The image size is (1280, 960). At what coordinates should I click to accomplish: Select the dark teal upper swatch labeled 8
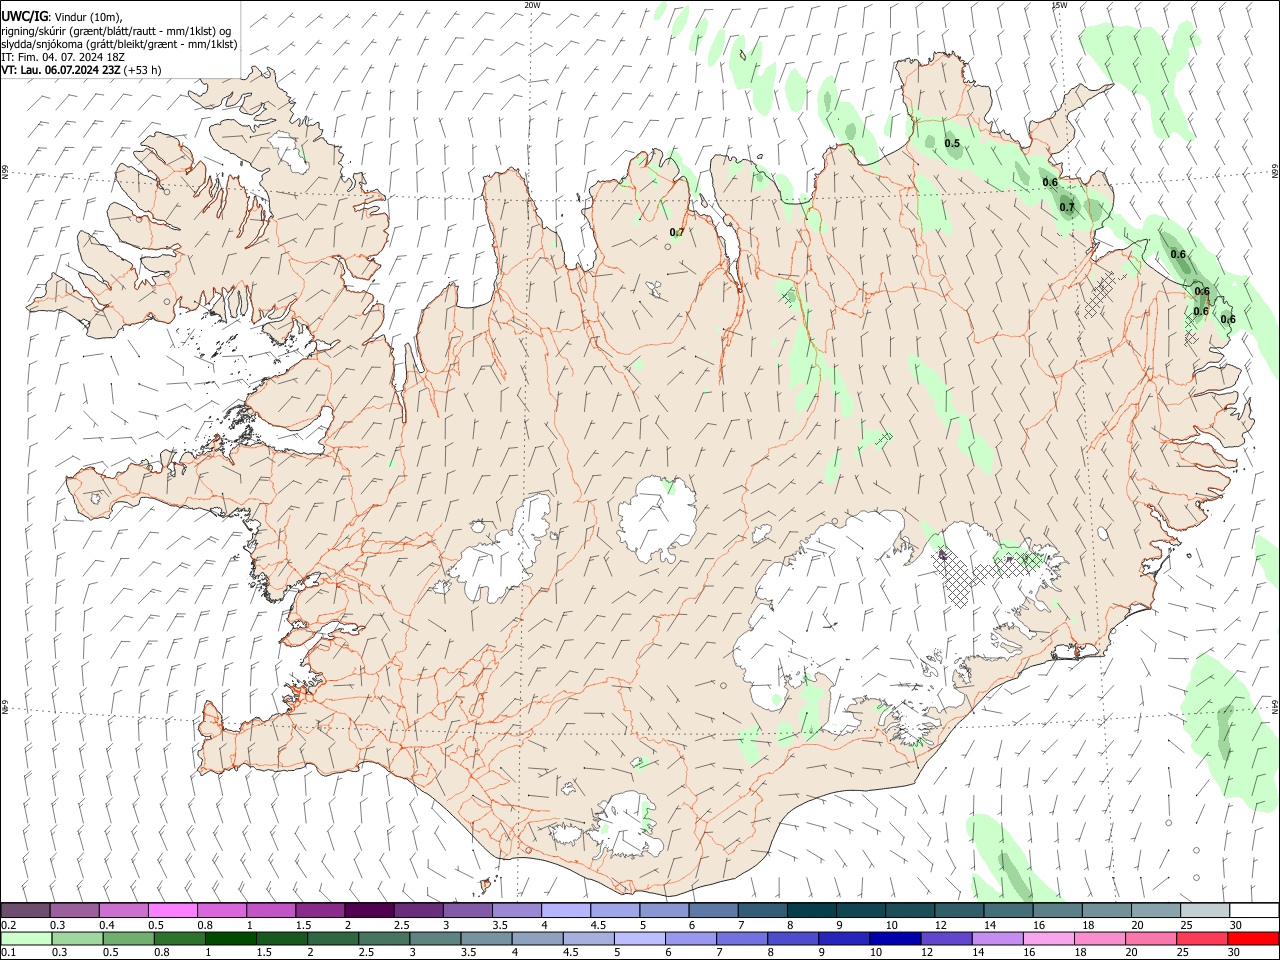tap(812, 910)
